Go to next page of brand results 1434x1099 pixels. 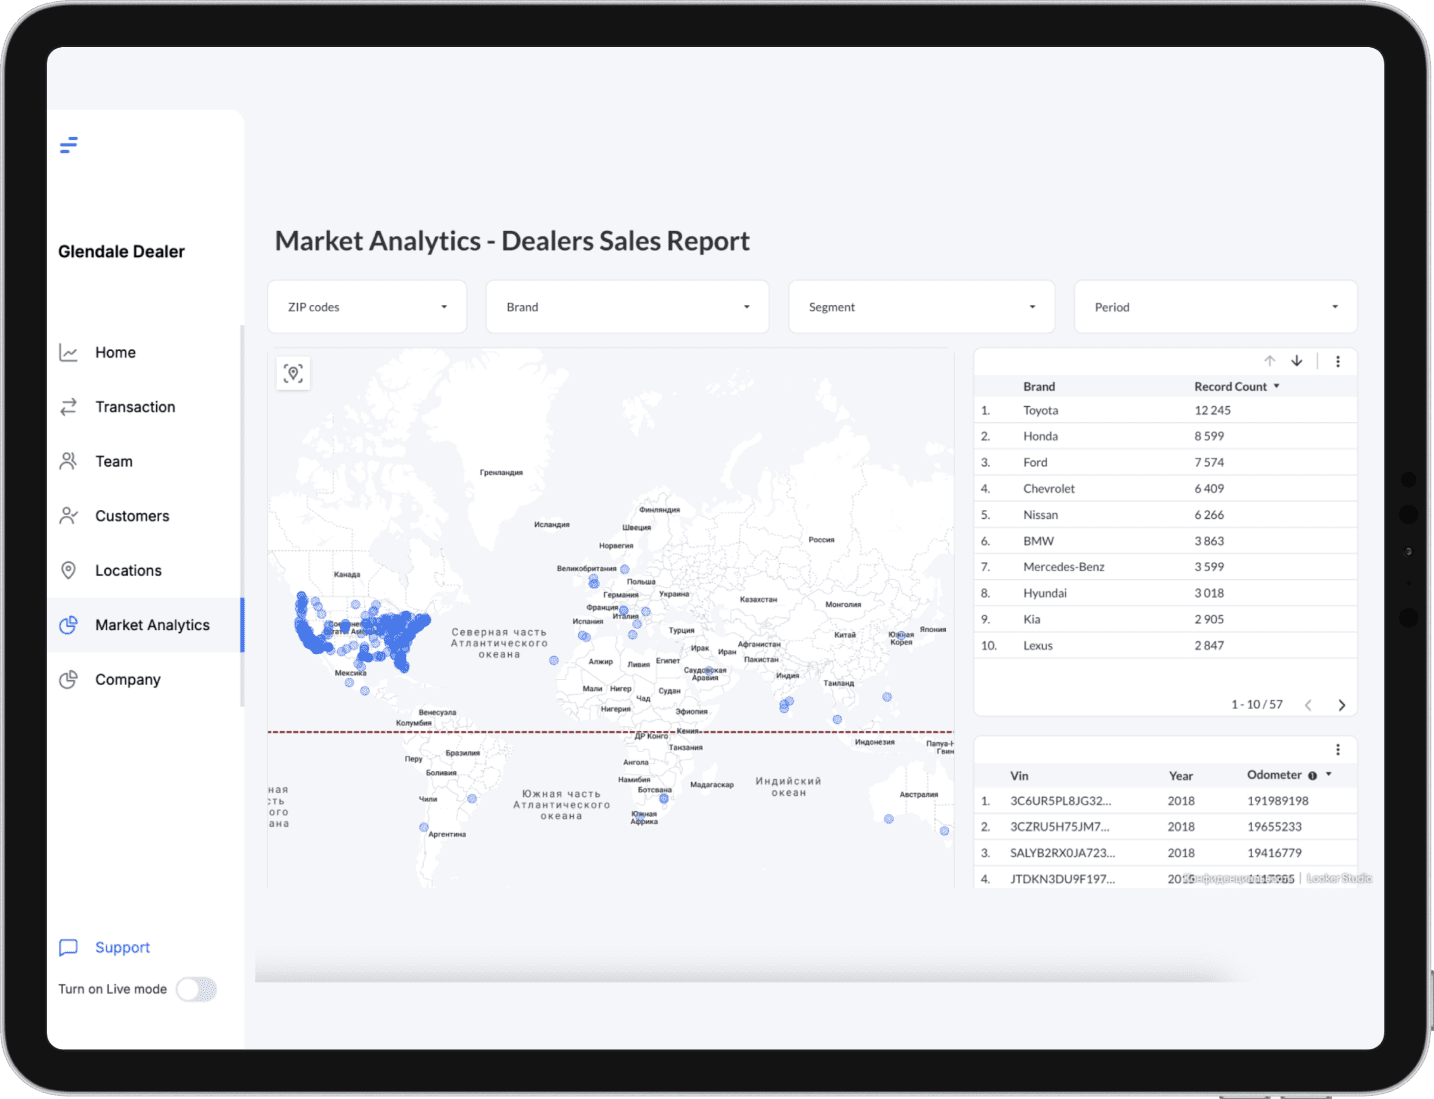click(1342, 705)
